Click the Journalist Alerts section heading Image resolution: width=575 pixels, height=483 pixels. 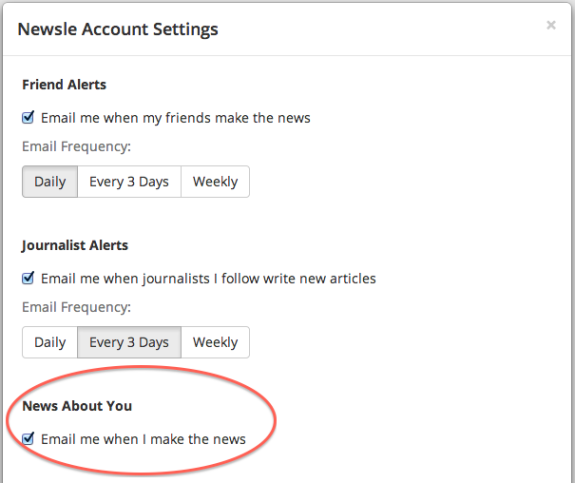pos(75,245)
